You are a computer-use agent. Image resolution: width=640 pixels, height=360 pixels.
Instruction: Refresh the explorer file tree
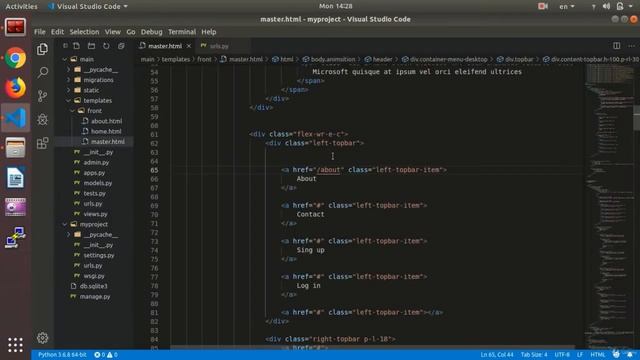(x=106, y=46)
